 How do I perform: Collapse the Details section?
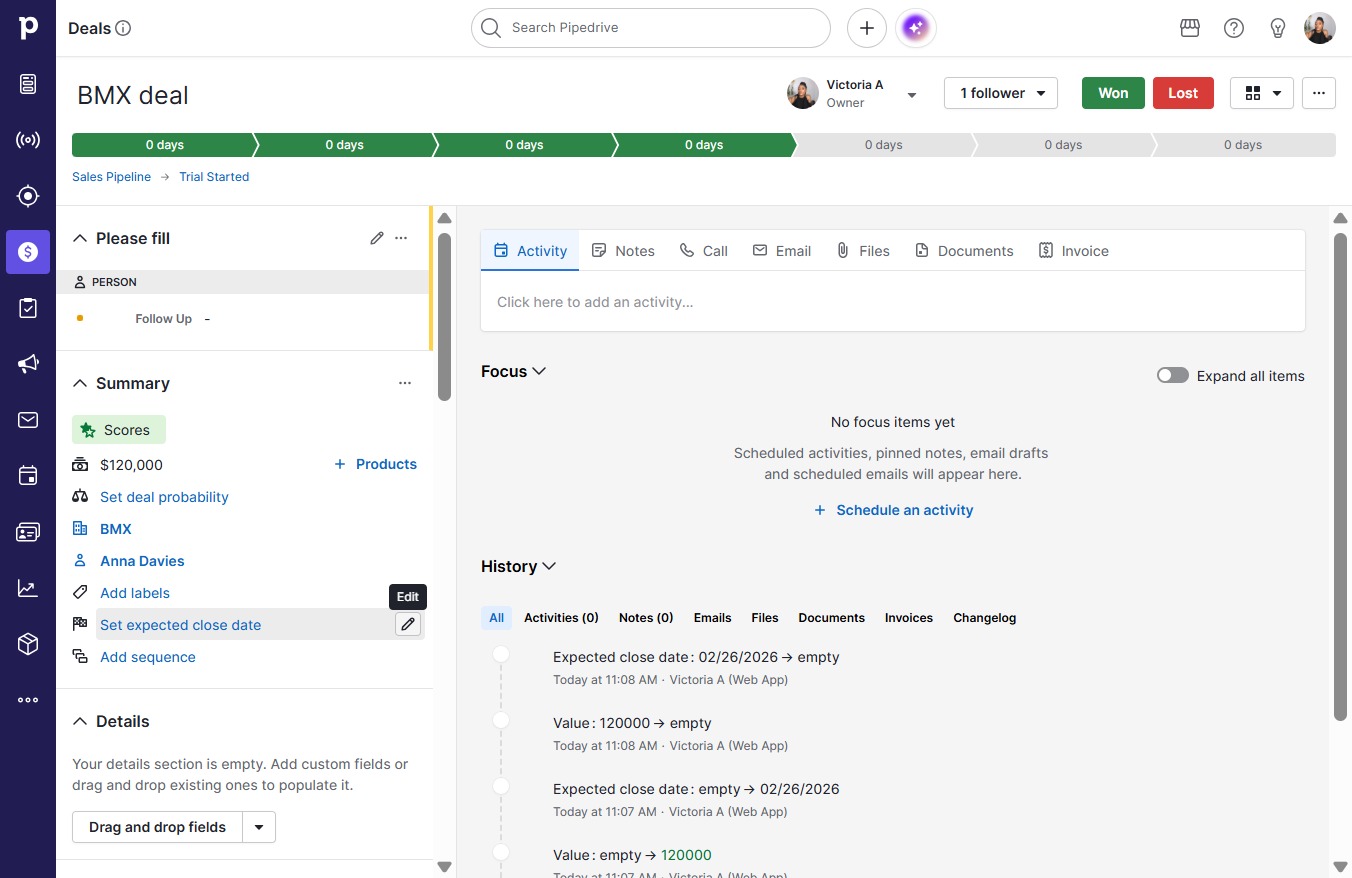click(x=80, y=721)
